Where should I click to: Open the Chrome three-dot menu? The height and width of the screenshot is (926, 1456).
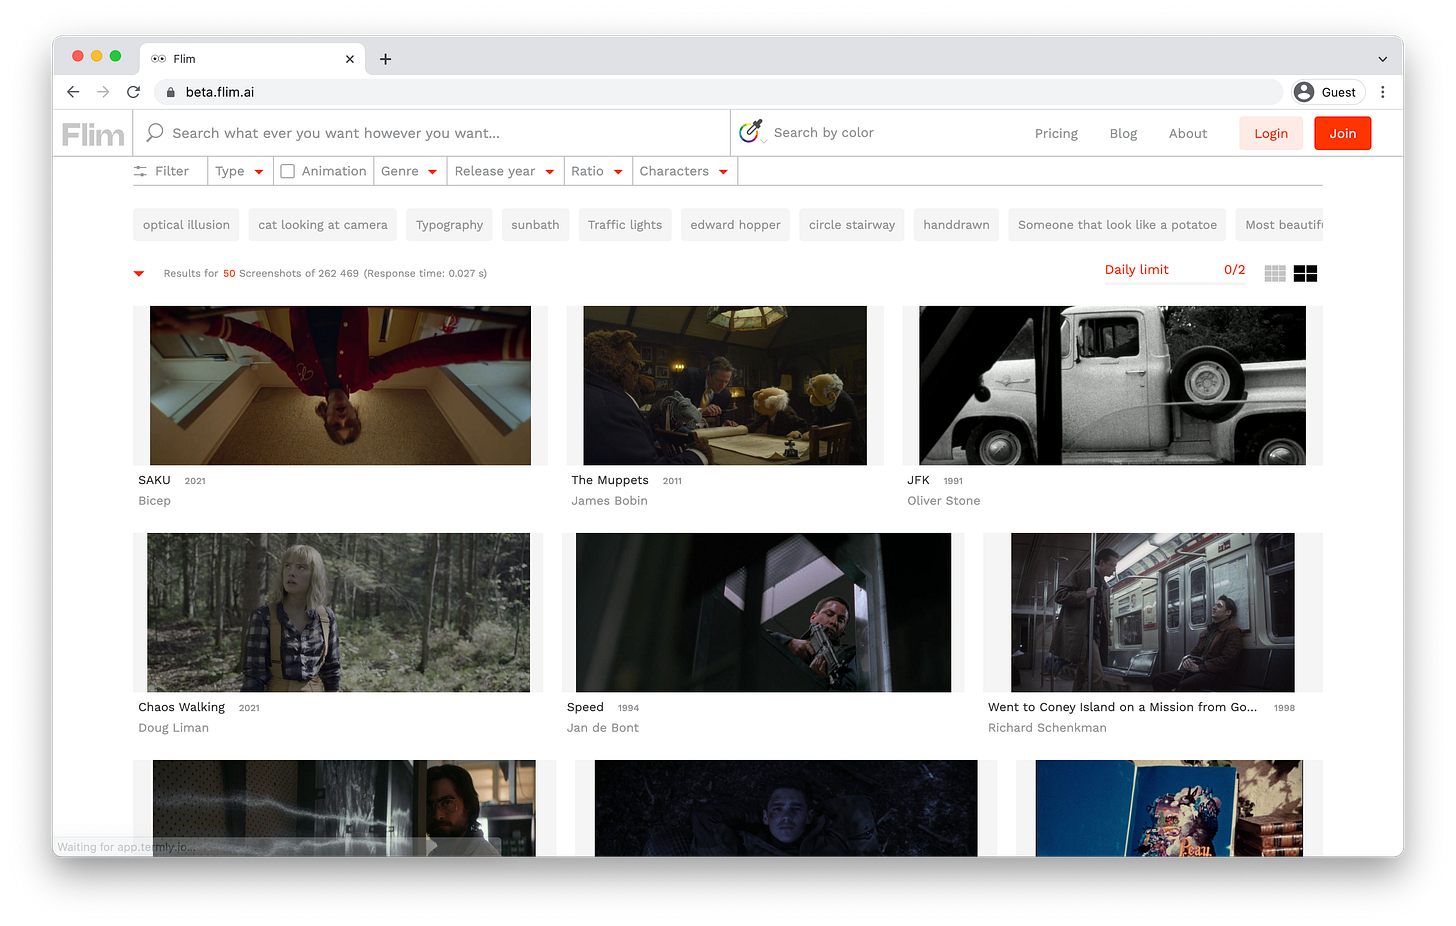tap(1383, 92)
